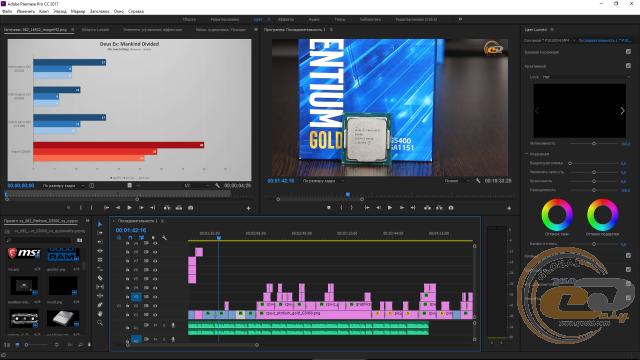640x360 pixels.
Task: Export frame from Program monitor camera icon
Action: tap(451, 208)
